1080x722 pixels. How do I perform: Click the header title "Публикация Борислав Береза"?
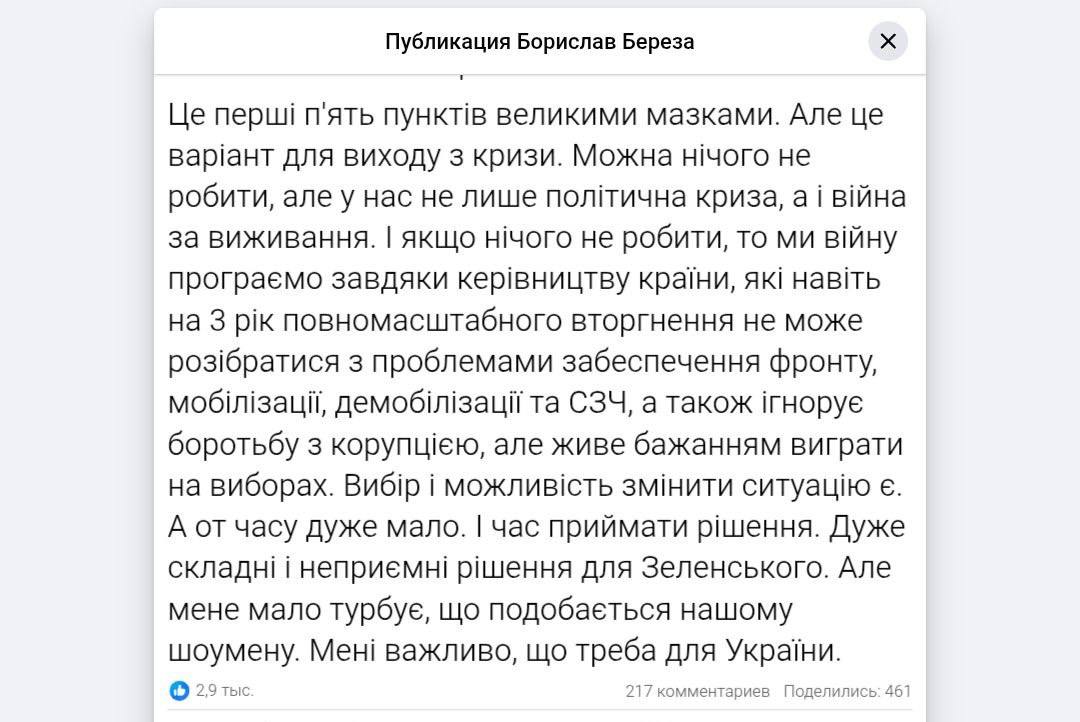coord(540,42)
